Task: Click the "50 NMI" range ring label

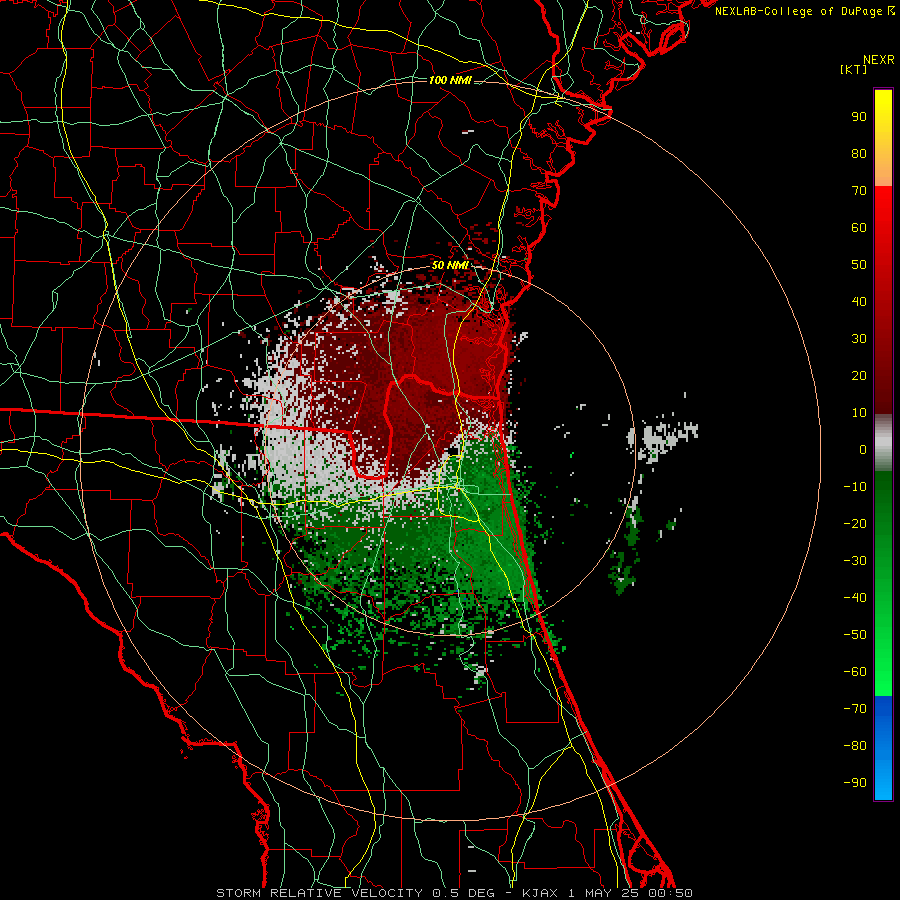Action: click(450, 265)
